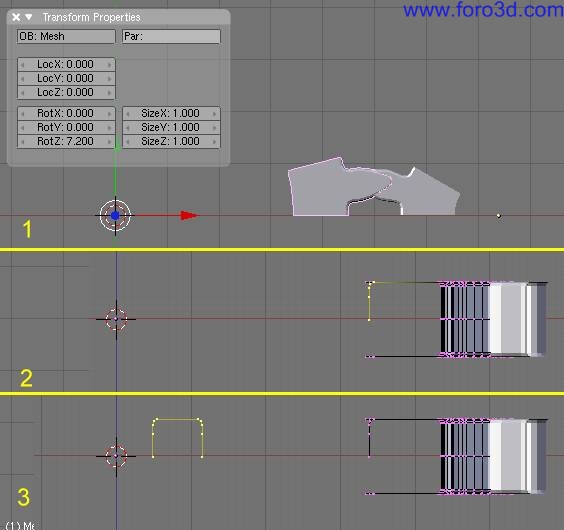Select the yellow arch curve in view 3
The image size is (564, 530).
coord(178,438)
